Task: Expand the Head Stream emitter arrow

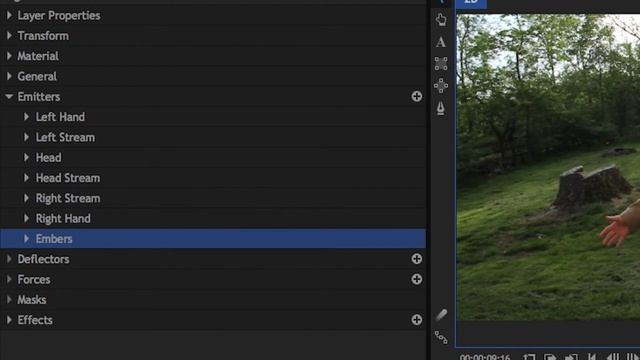Action: coord(27,178)
